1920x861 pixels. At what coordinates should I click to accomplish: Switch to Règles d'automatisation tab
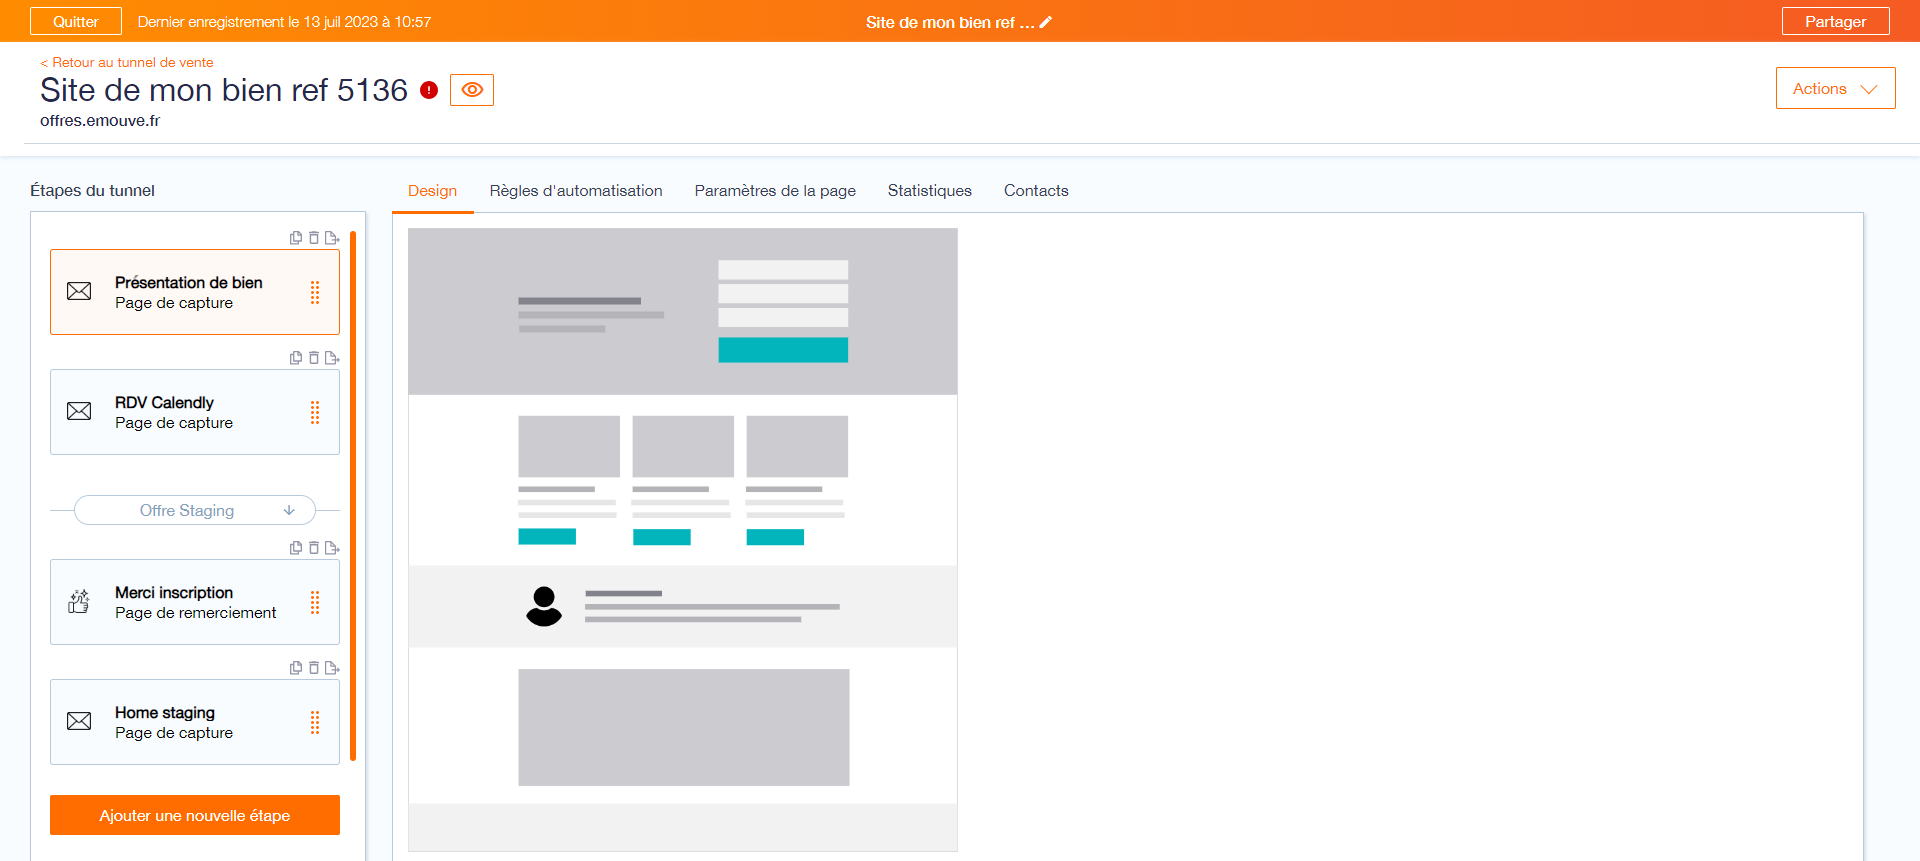pos(576,190)
